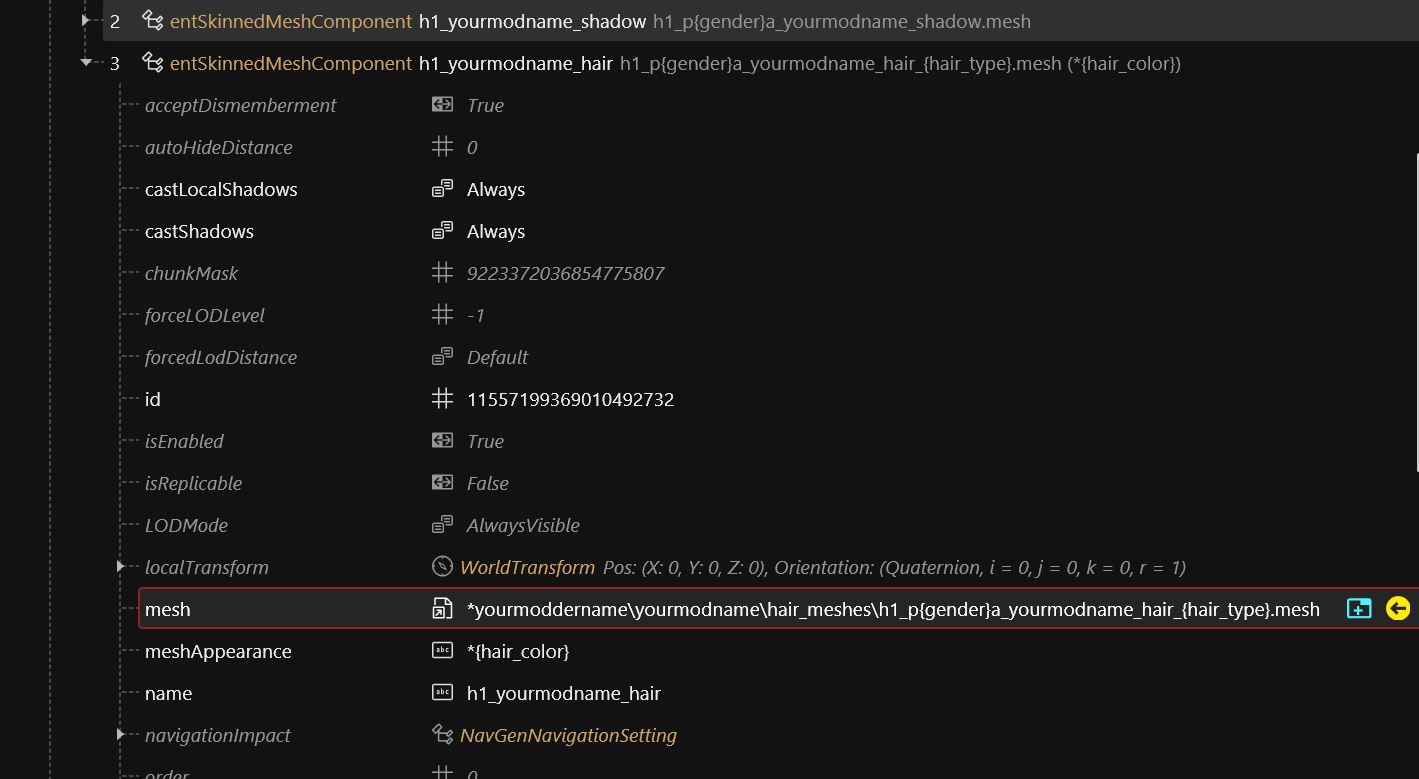Click the compass icon beside WorldTransform

click(442, 567)
